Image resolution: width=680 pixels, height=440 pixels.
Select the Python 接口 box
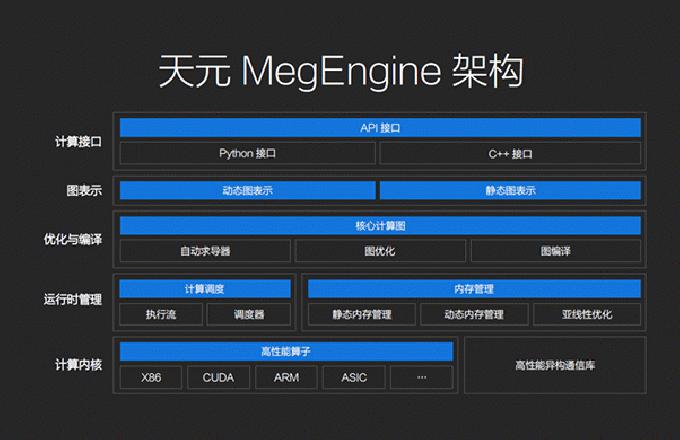click(248, 154)
